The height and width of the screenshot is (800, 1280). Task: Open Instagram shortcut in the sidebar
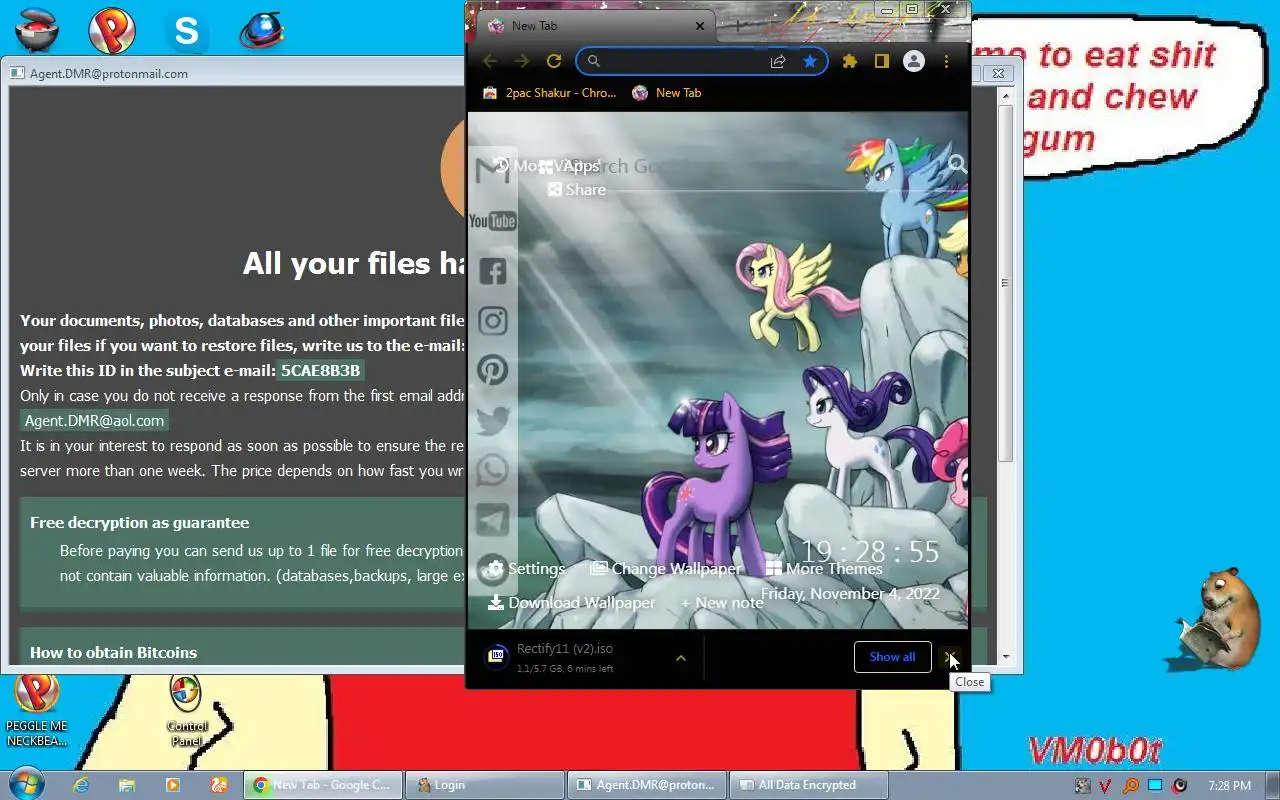click(493, 321)
